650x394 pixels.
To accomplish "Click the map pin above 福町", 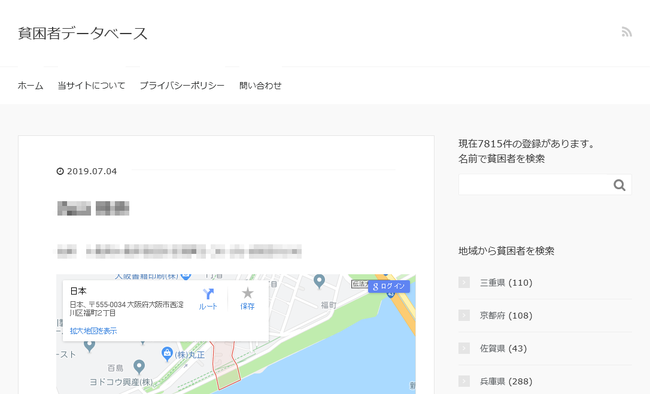I will (319, 282).
